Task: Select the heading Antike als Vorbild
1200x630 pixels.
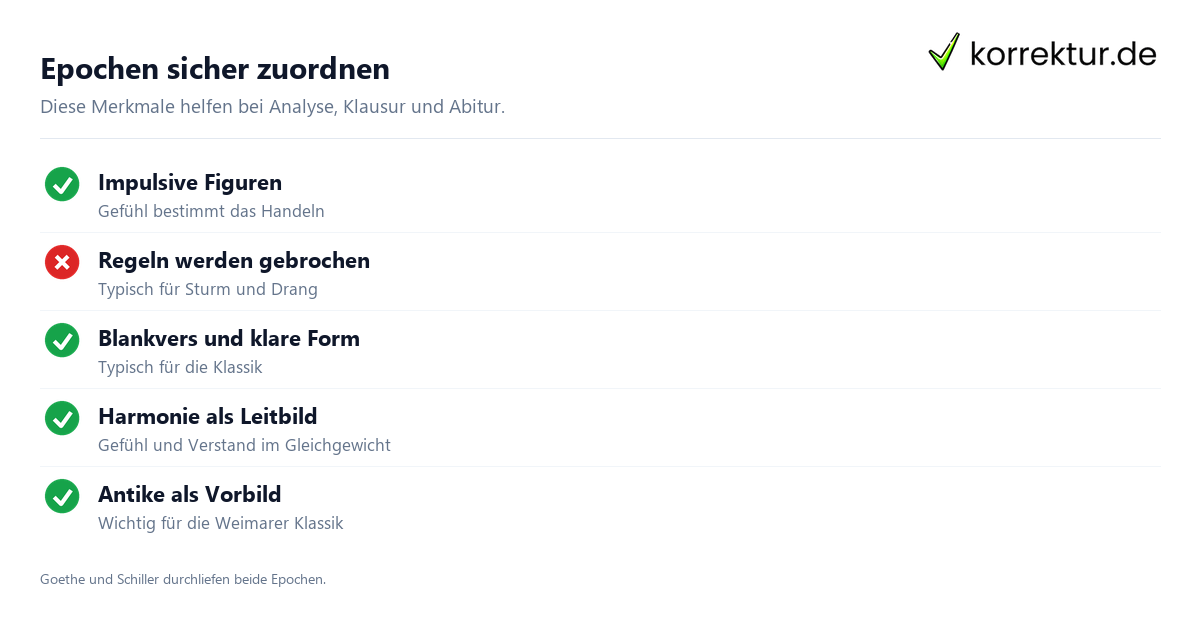Action: coord(190,495)
